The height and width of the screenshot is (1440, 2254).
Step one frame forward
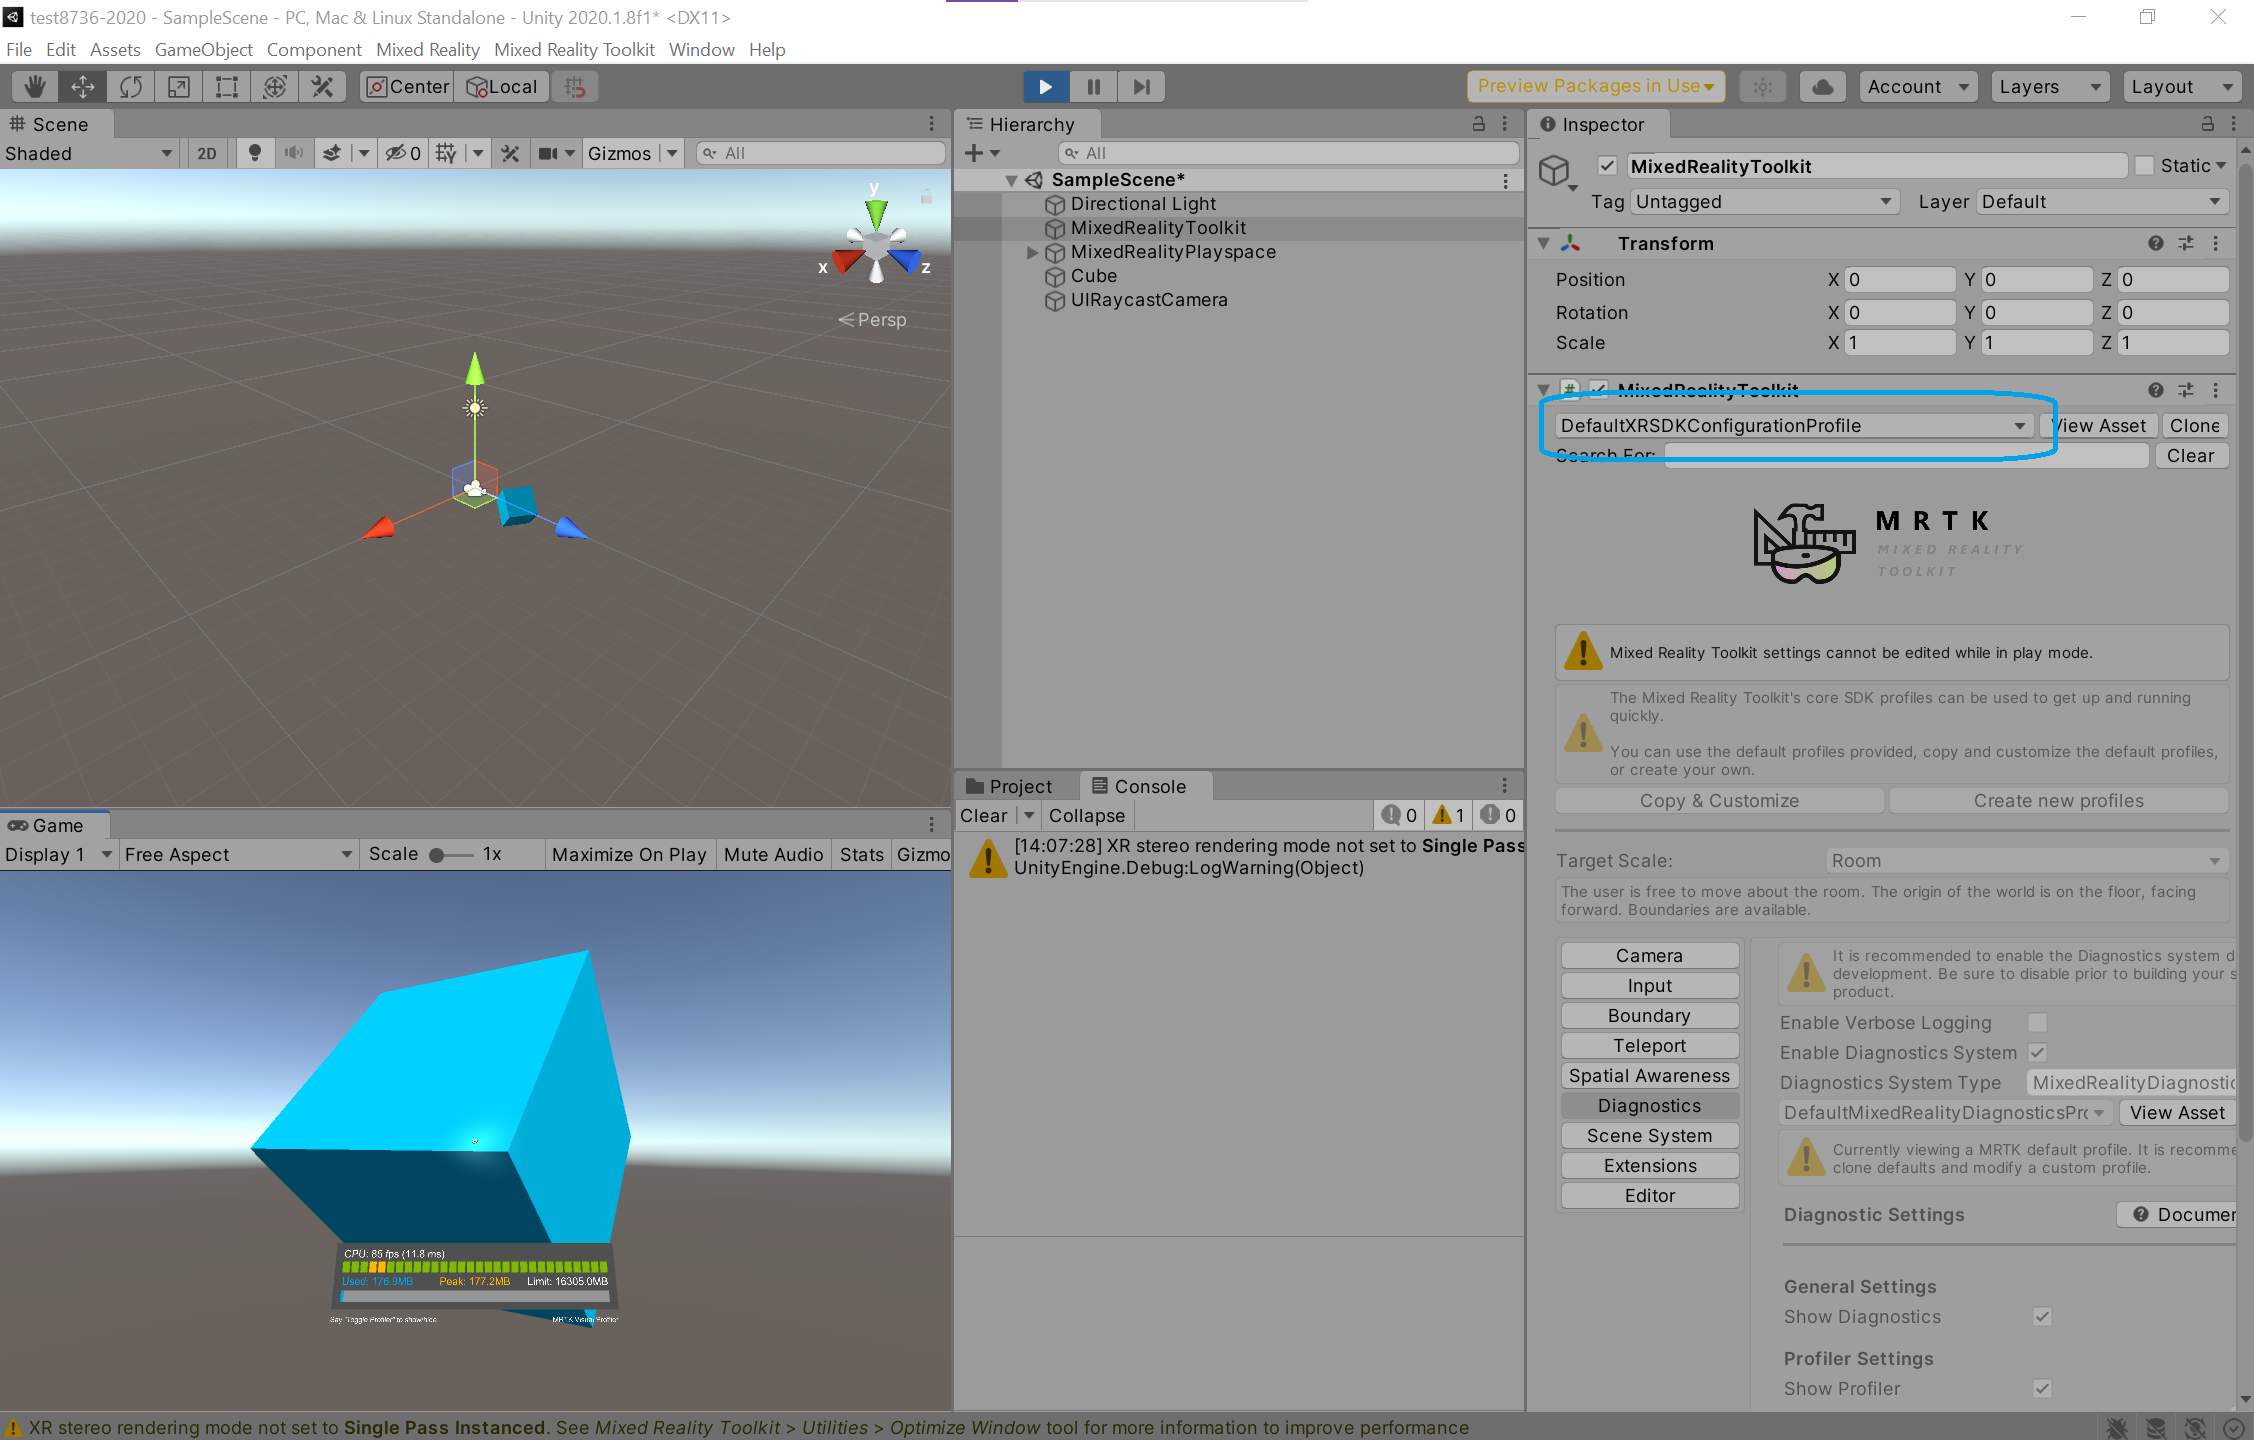1141,87
